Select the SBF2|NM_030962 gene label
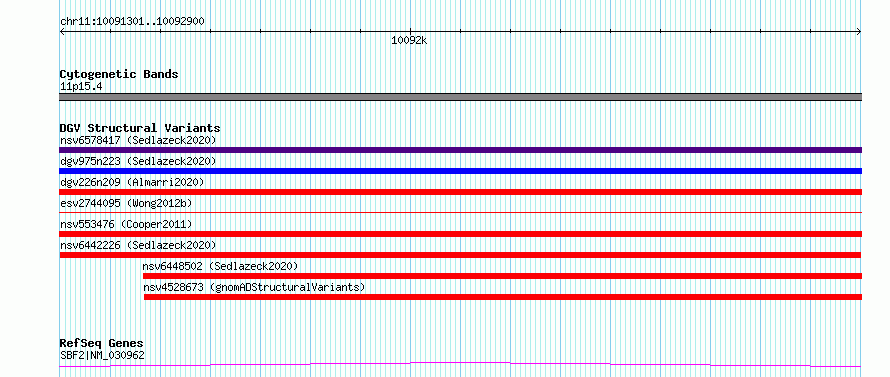Viewport: 890px width, 377px height. (102, 356)
